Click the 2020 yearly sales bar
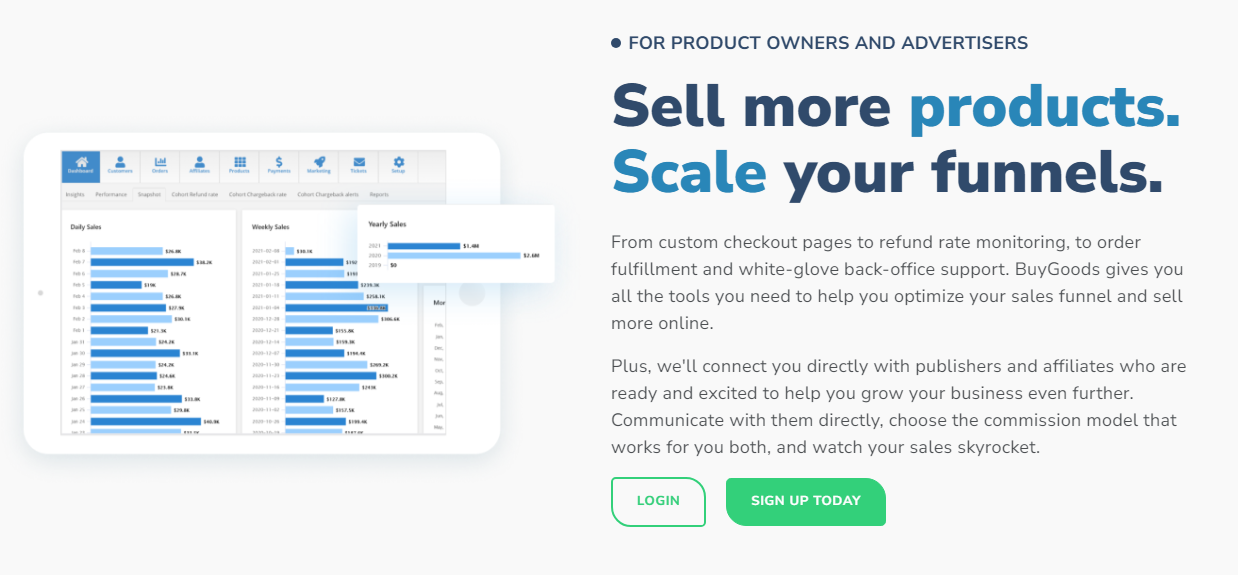The height and width of the screenshot is (575, 1238). point(454,255)
